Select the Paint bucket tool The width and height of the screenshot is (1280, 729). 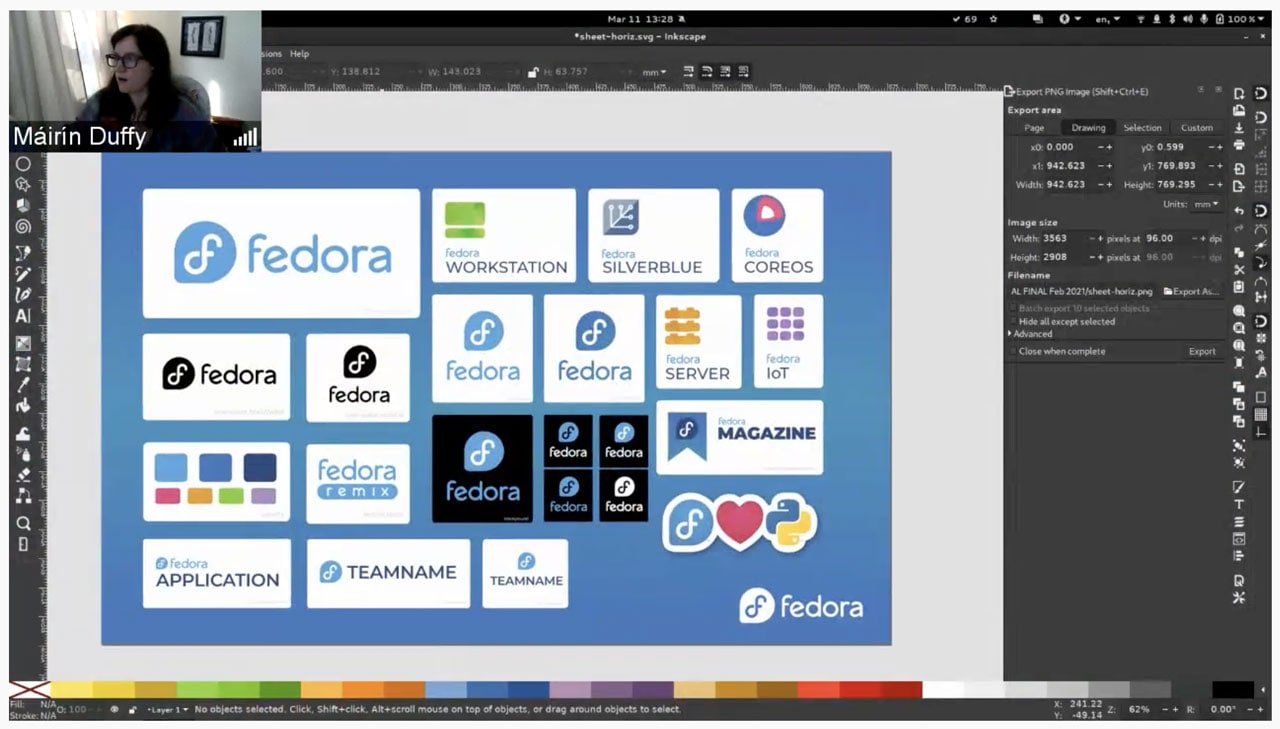point(23,406)
